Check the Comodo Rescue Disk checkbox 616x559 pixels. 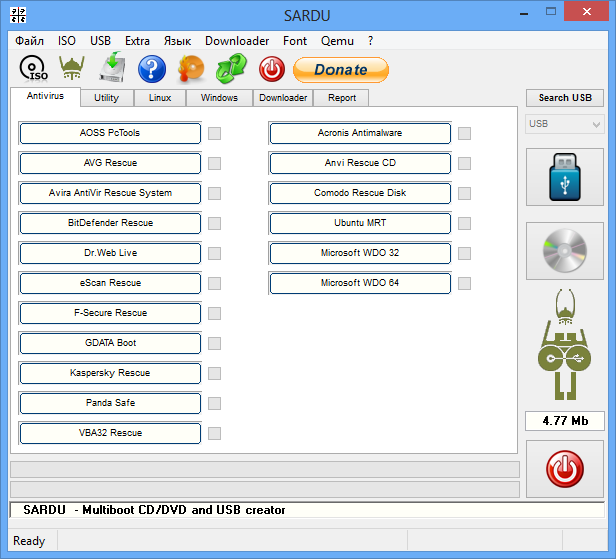[464, 193]
